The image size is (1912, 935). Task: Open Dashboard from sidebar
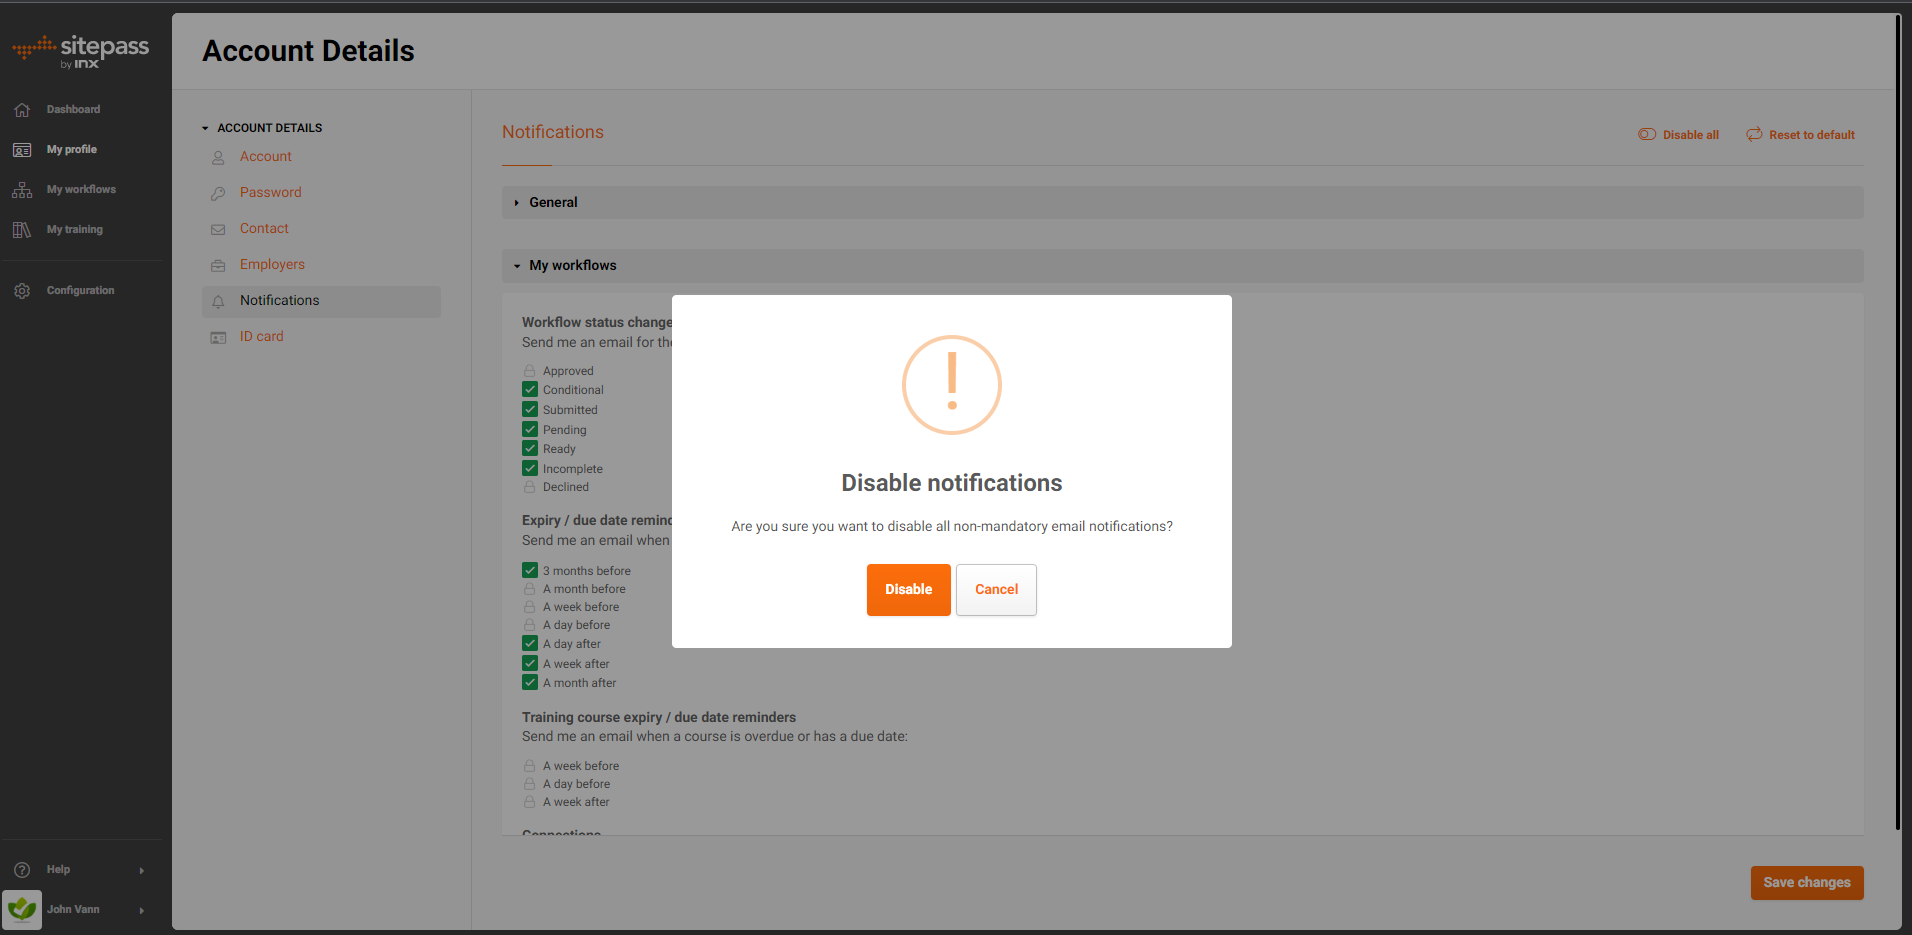tap(73, 110)
